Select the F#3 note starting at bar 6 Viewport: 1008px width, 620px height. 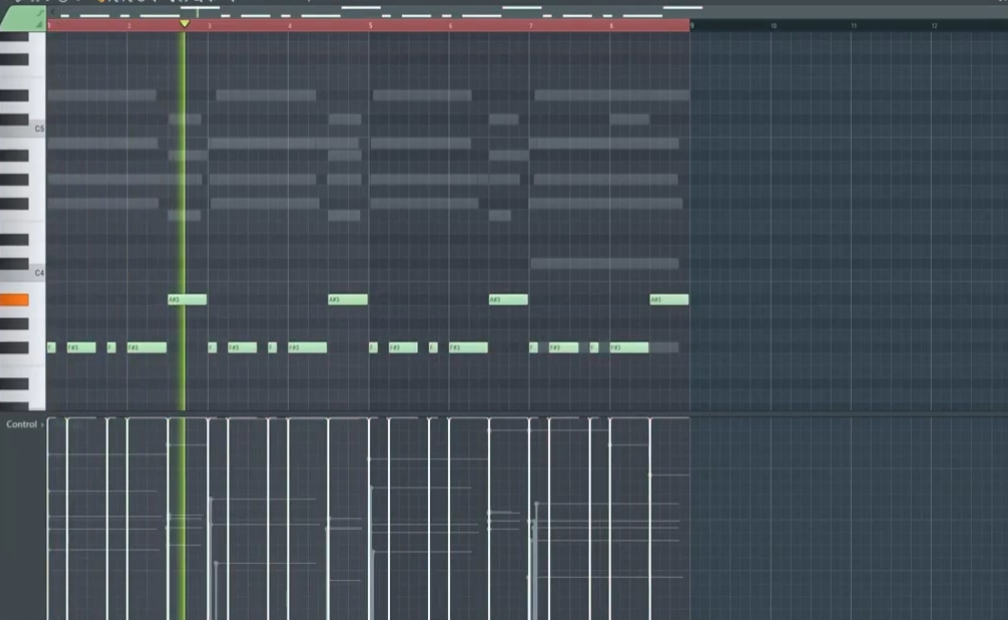(x=468, y=348)
